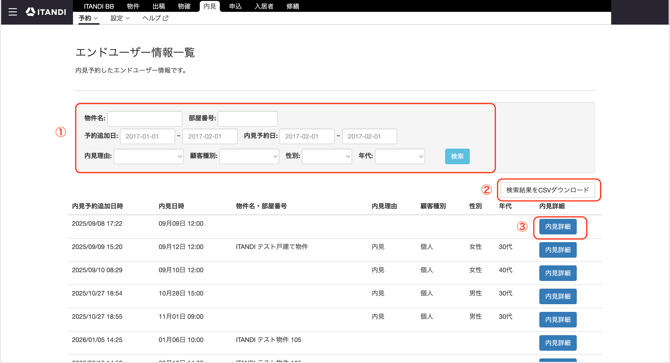This screenshot has width=670, height=363.
Task: Focus the 物件名 input field
Action: (145, 119)
